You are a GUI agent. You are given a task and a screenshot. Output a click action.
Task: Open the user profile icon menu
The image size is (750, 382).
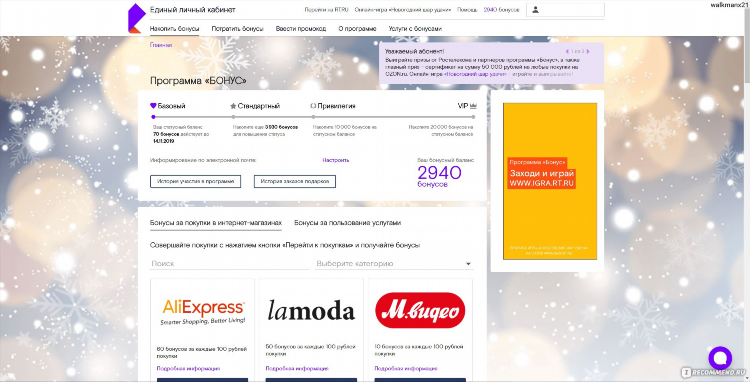(536, 10)
